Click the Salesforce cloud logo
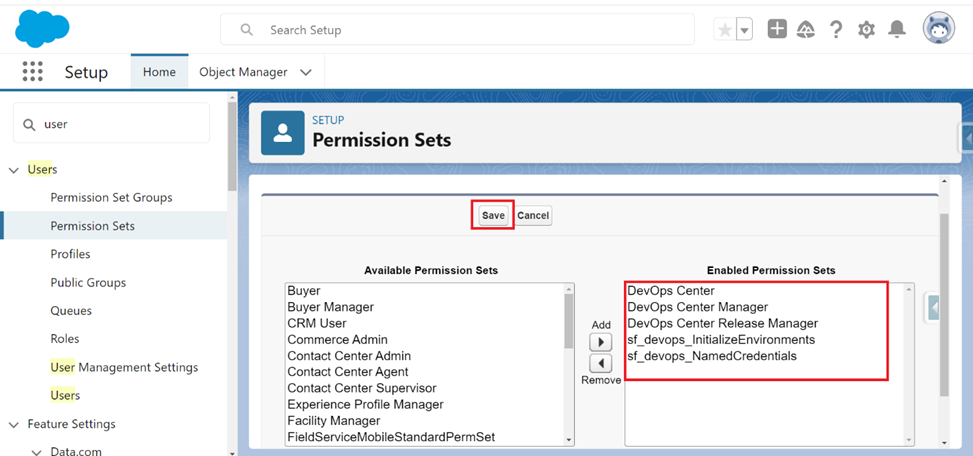 click(x=42, y=29)
